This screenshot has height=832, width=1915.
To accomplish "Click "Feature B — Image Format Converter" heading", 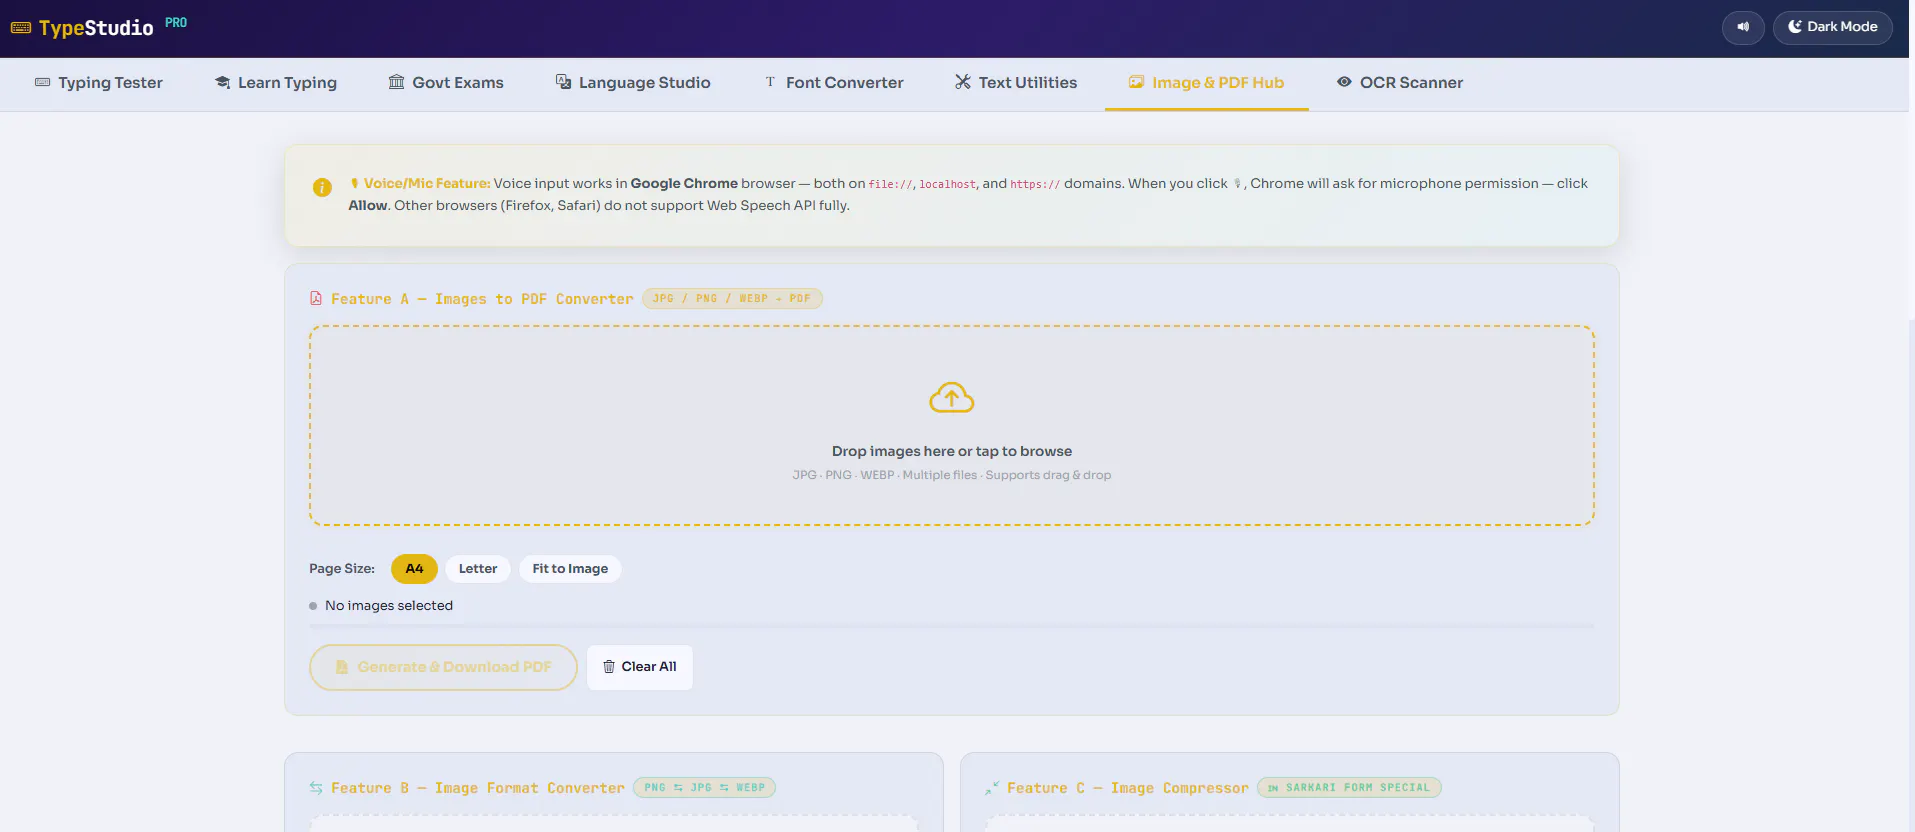I will pos(478,788).
